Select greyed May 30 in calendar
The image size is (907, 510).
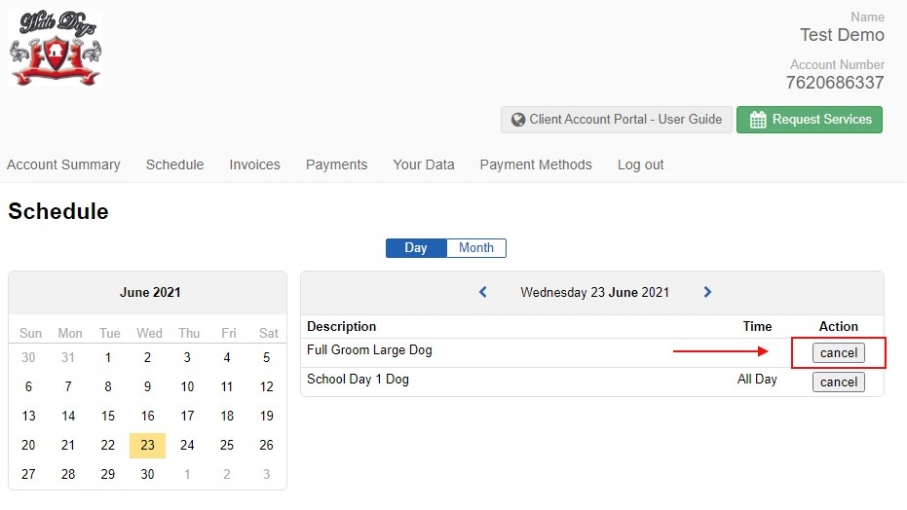pos(28,357)
